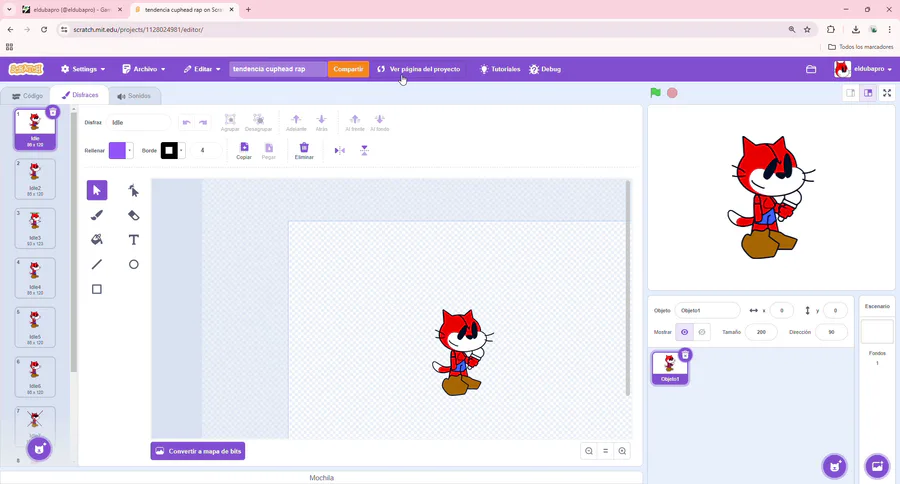Open Tutoriales from the menu bar
This screenshot has width=900, height=484.
coord(500,69)
